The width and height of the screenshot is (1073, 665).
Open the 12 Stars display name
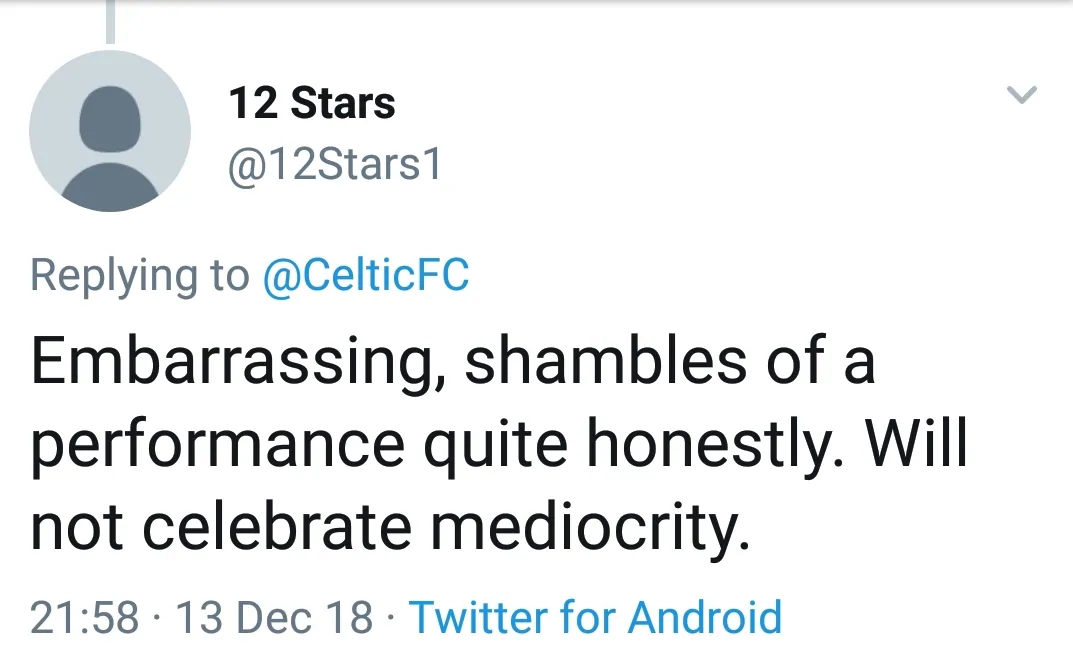[312, 104]
